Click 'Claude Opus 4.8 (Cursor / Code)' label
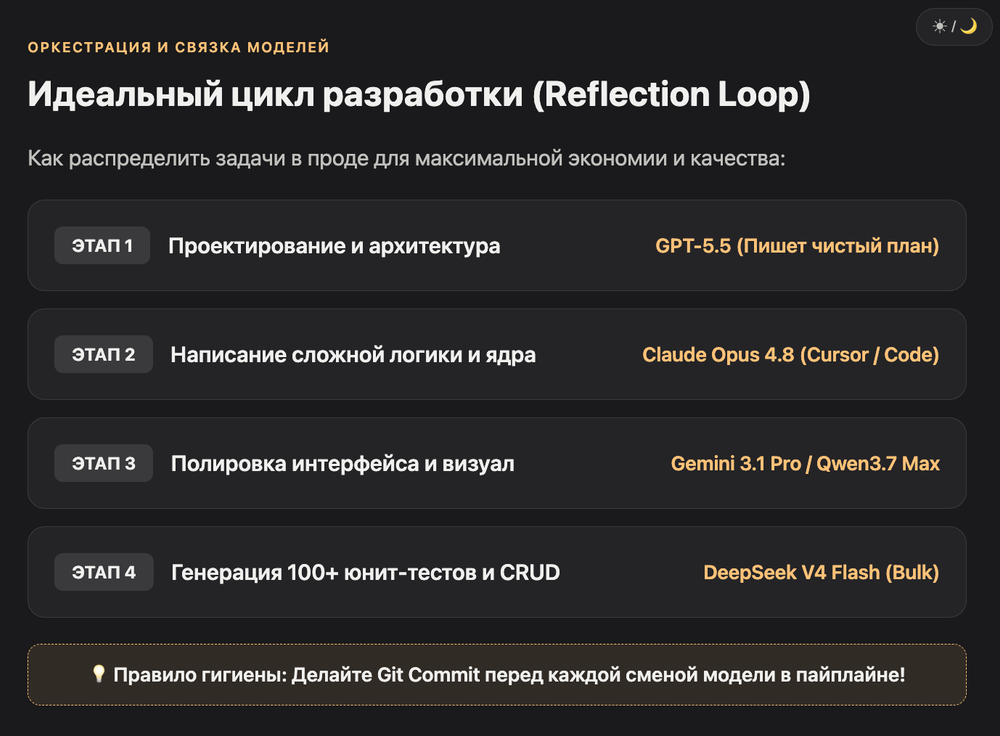The width and height of the screenshot is (1000, 736). pyautogui.click(x=791, y=355)
